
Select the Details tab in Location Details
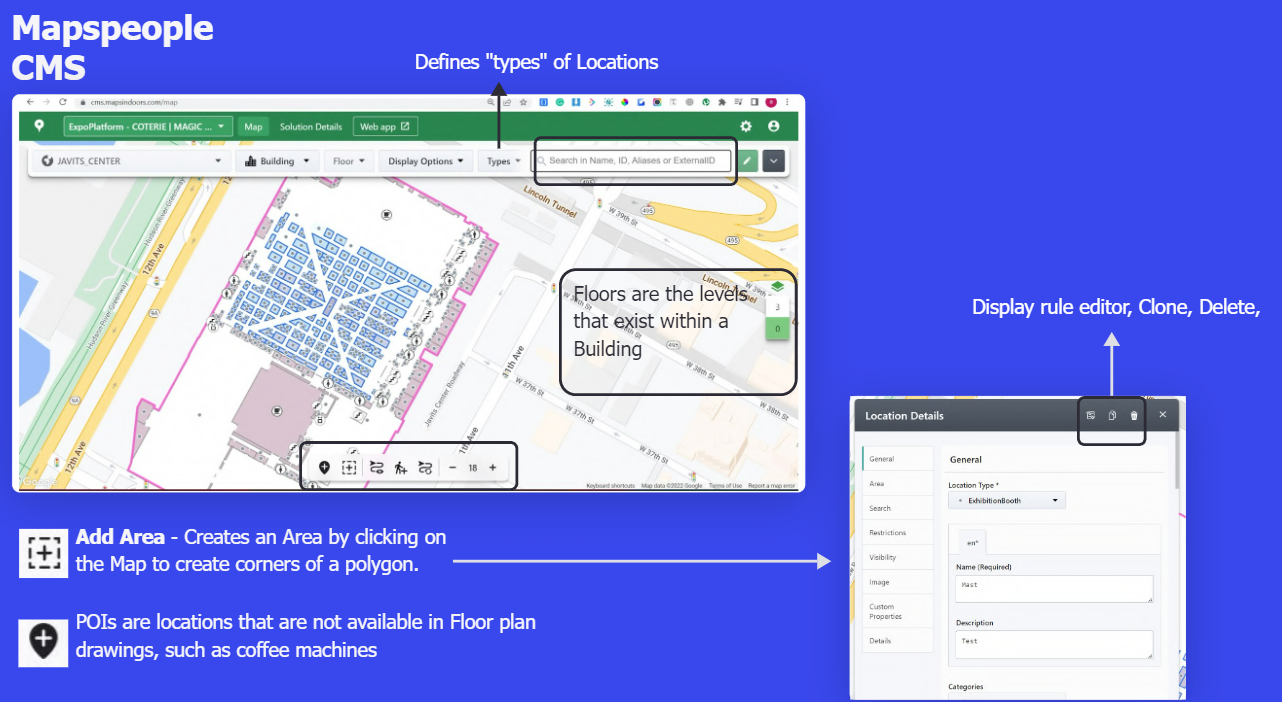tap(896, 641)
